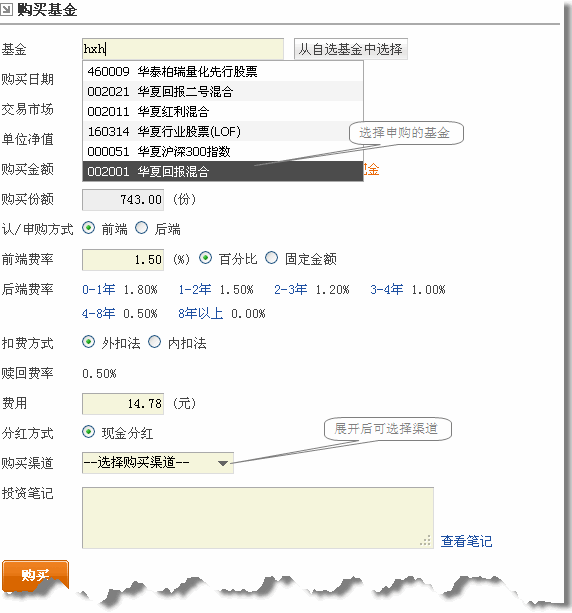
Task: Click into the 投资笔记 text area
Action: tap(258, 518)
